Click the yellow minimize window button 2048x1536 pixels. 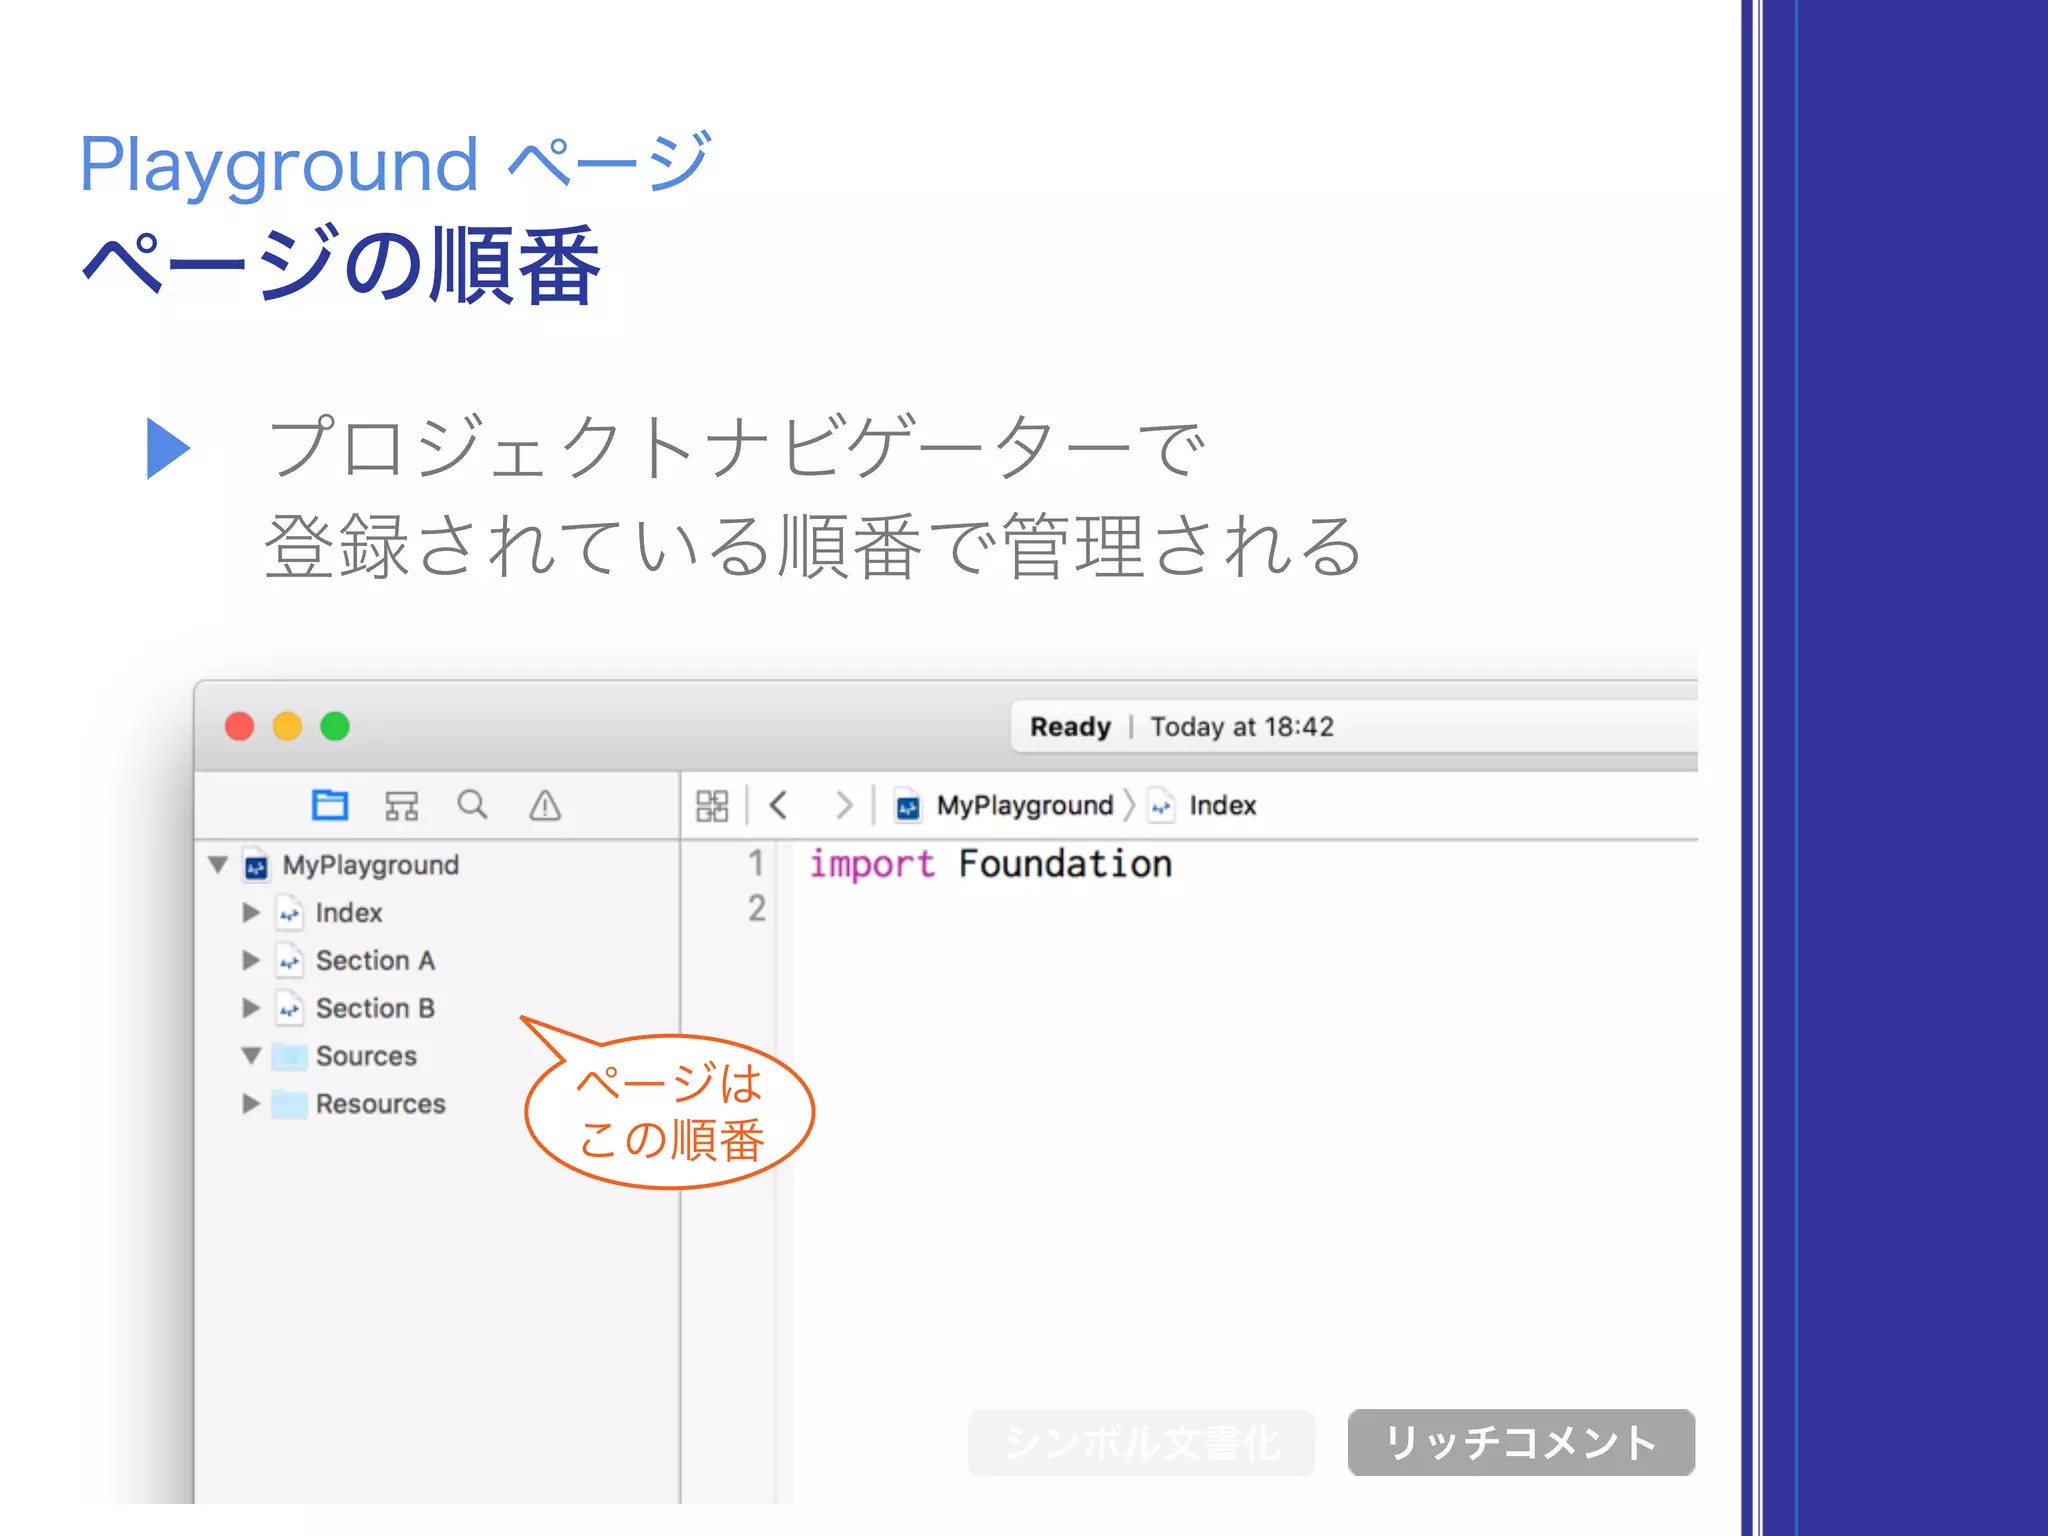(x=287, y=726)
